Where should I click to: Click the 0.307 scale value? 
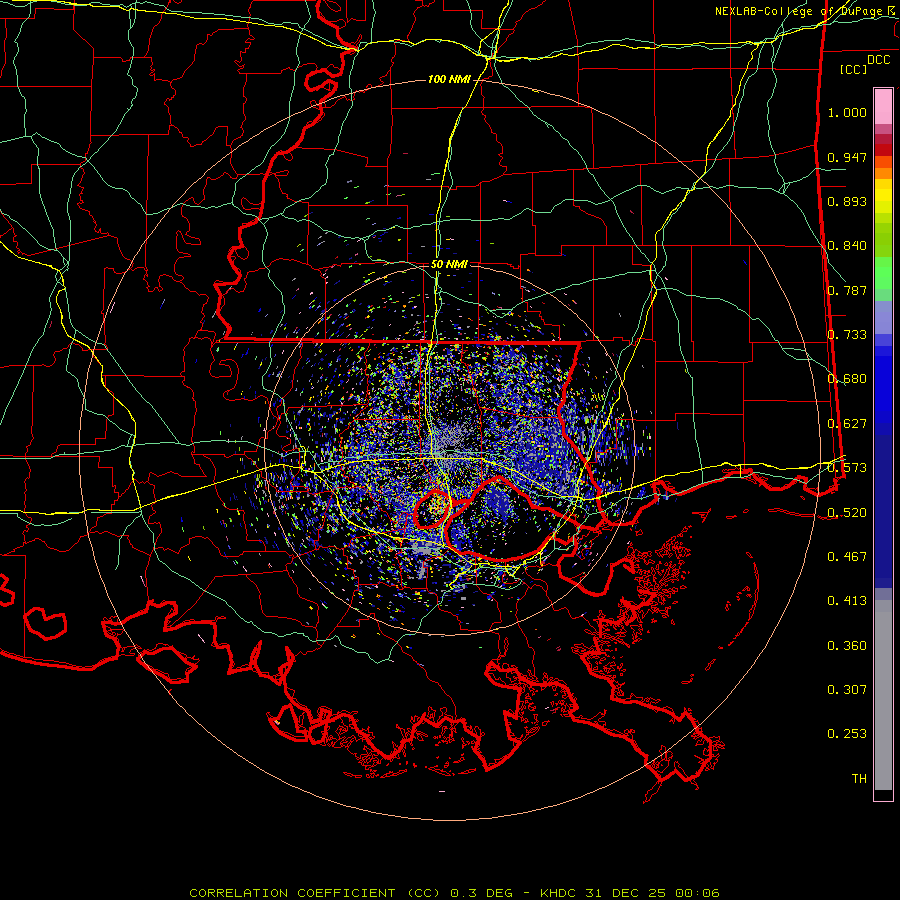pyautogui.click(x=847, y=690)
